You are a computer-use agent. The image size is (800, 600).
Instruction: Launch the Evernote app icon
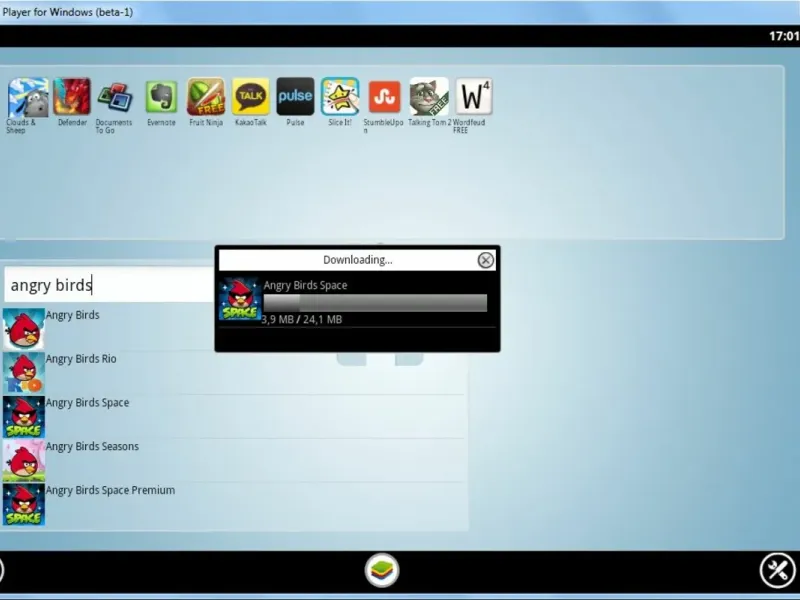coord(161,97)
